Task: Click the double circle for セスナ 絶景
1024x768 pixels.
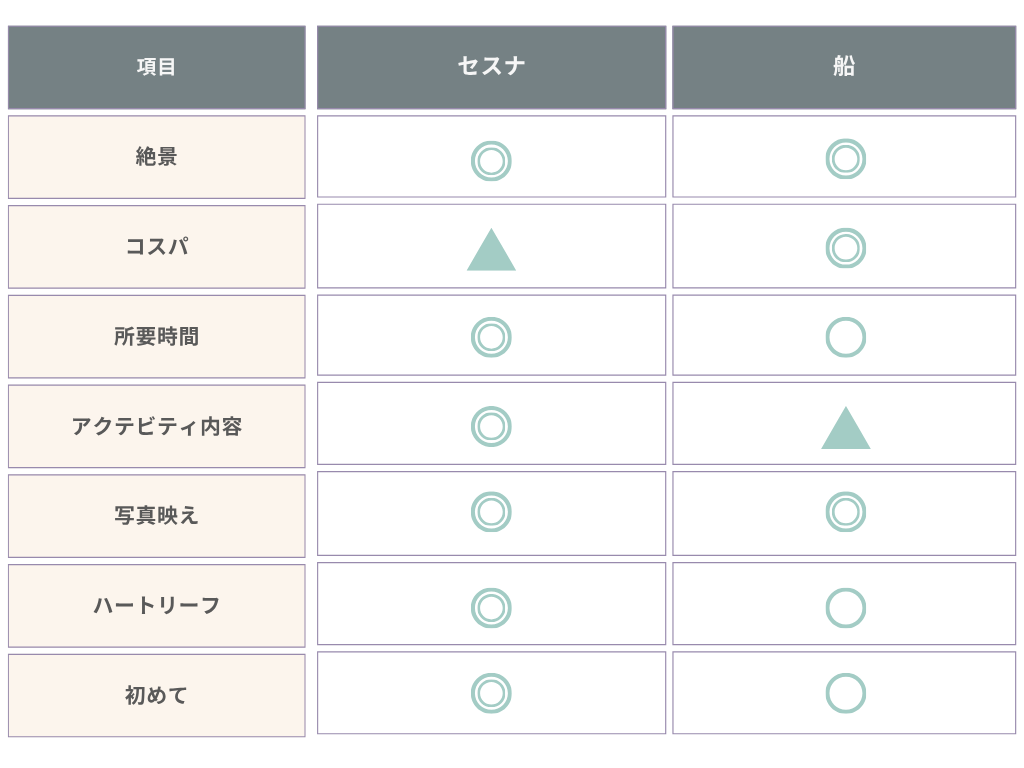Action: (491, 161)
